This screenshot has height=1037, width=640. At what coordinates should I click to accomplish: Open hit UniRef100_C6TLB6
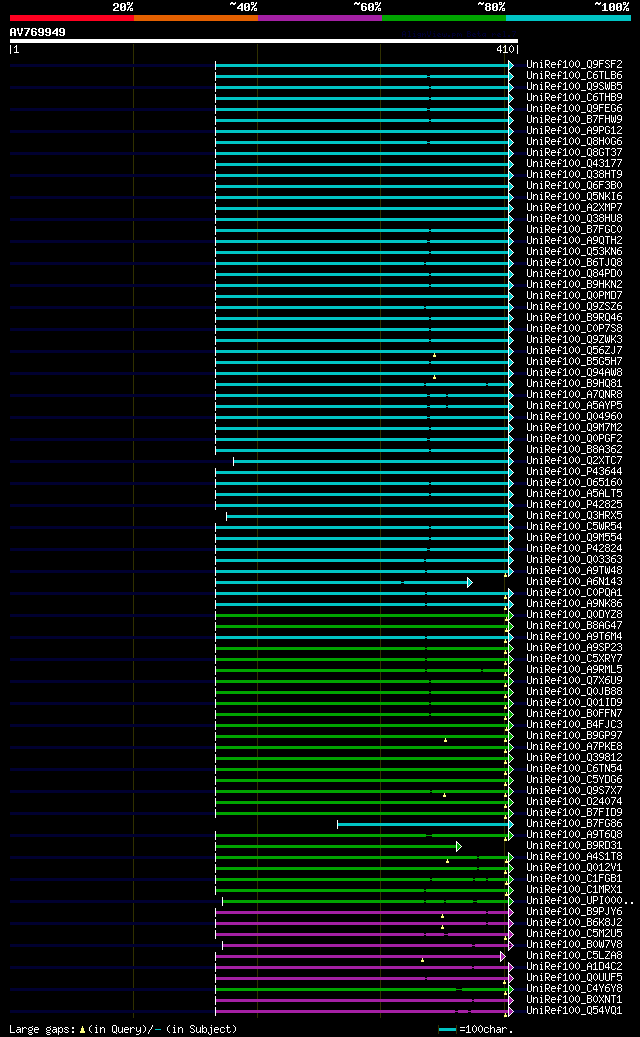click(574, 76)
